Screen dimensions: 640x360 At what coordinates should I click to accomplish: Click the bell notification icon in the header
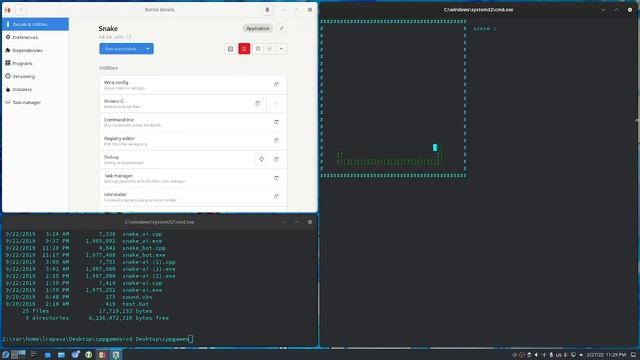click(267, 9)
